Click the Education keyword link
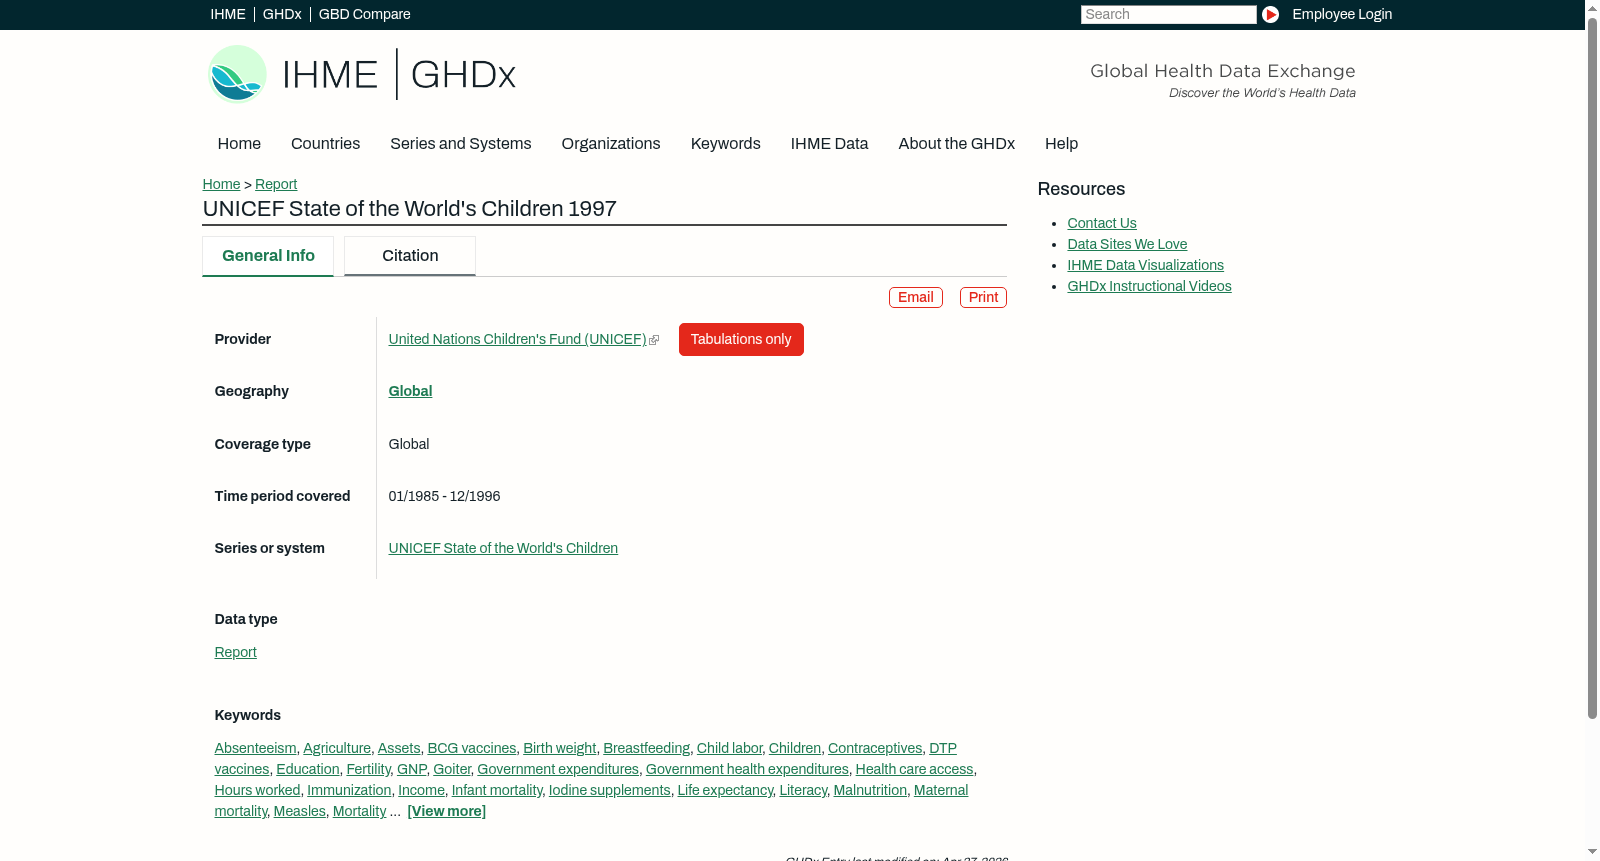The width and height of the screenshot is (1600, 861). click(x=308, y=769)
